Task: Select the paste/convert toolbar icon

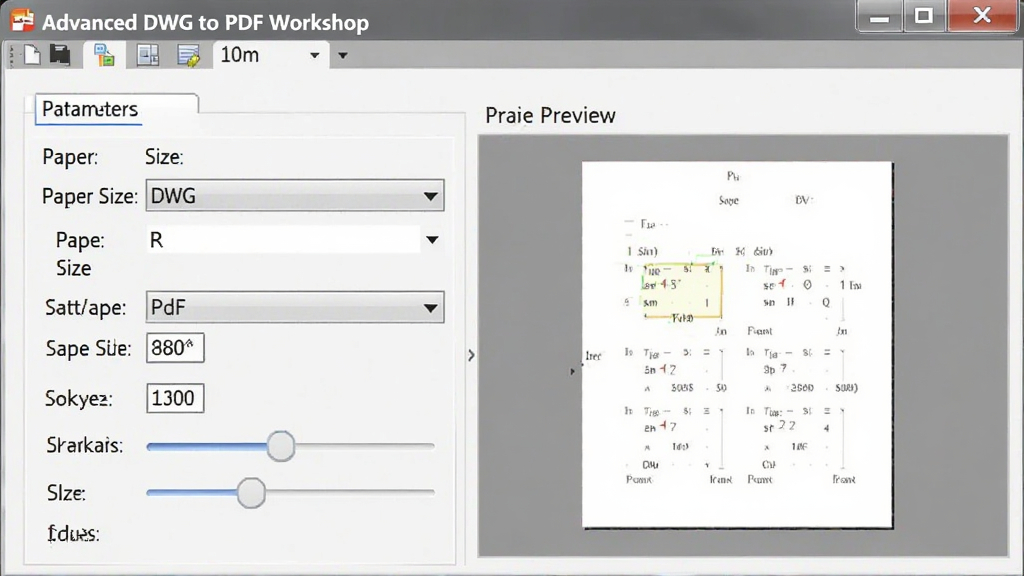Action: click(x=104, y=55)
